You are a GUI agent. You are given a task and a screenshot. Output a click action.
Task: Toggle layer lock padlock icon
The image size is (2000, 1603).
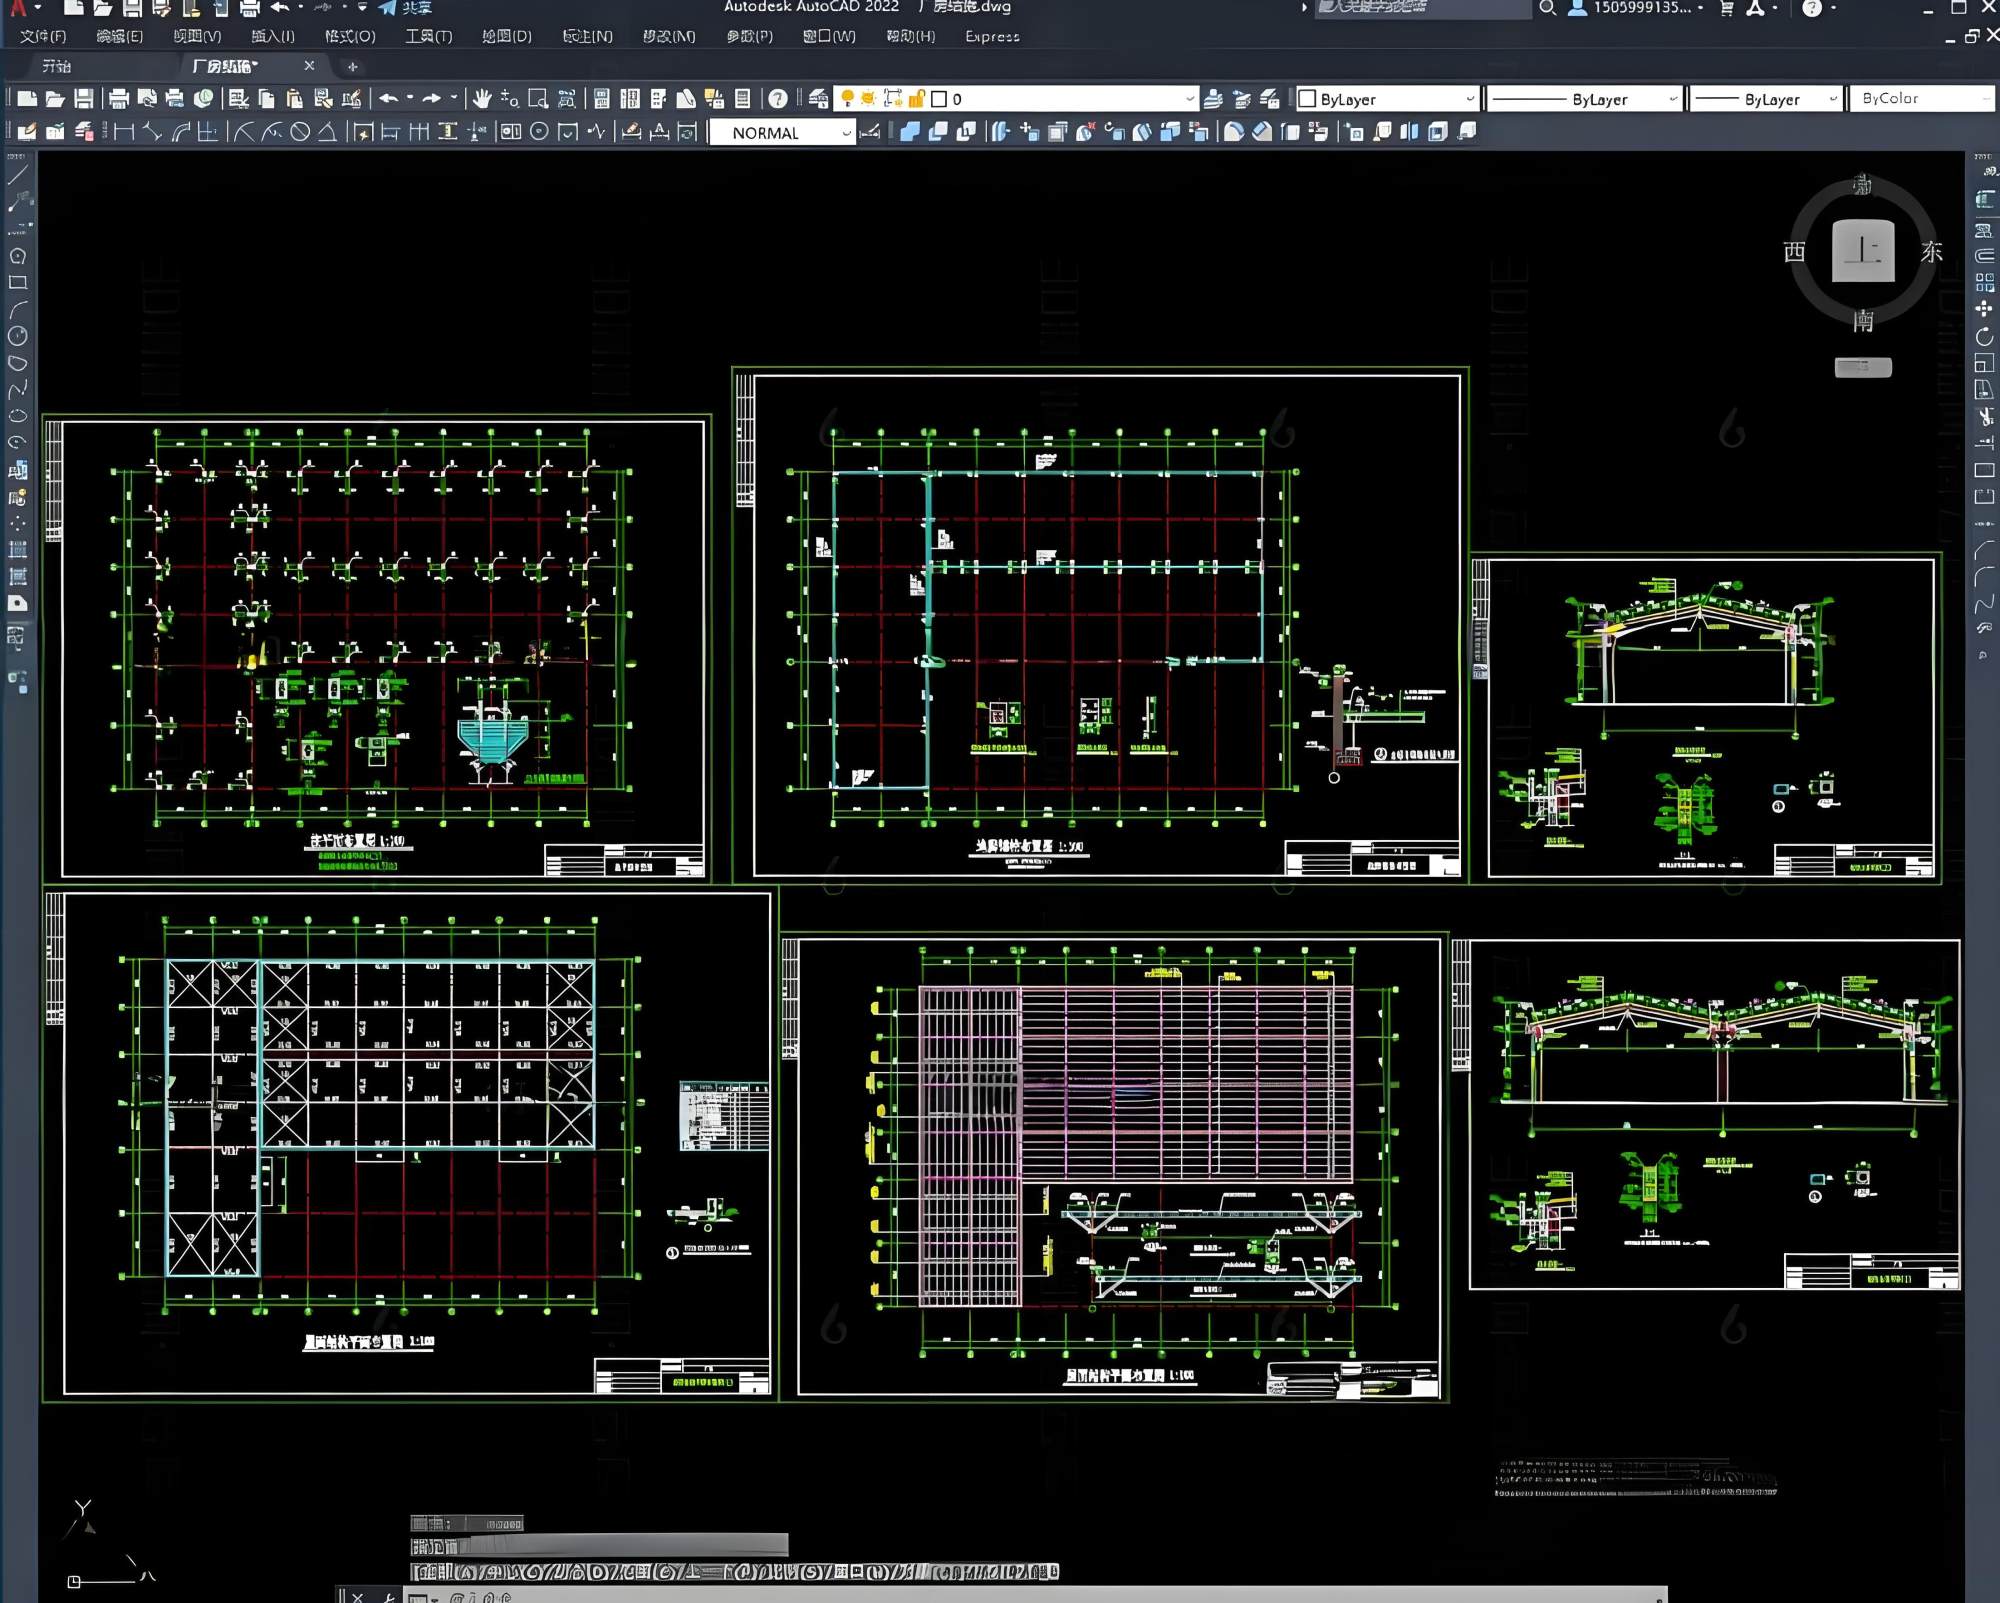point(915,98)
